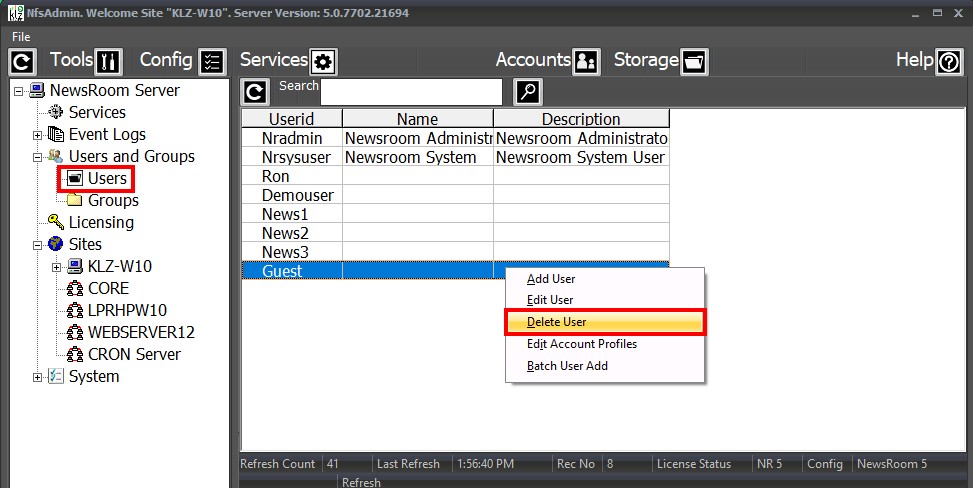973x488 pixels.
Task: Click the Last Refresh status bar entry
Action: coord(408,464)
